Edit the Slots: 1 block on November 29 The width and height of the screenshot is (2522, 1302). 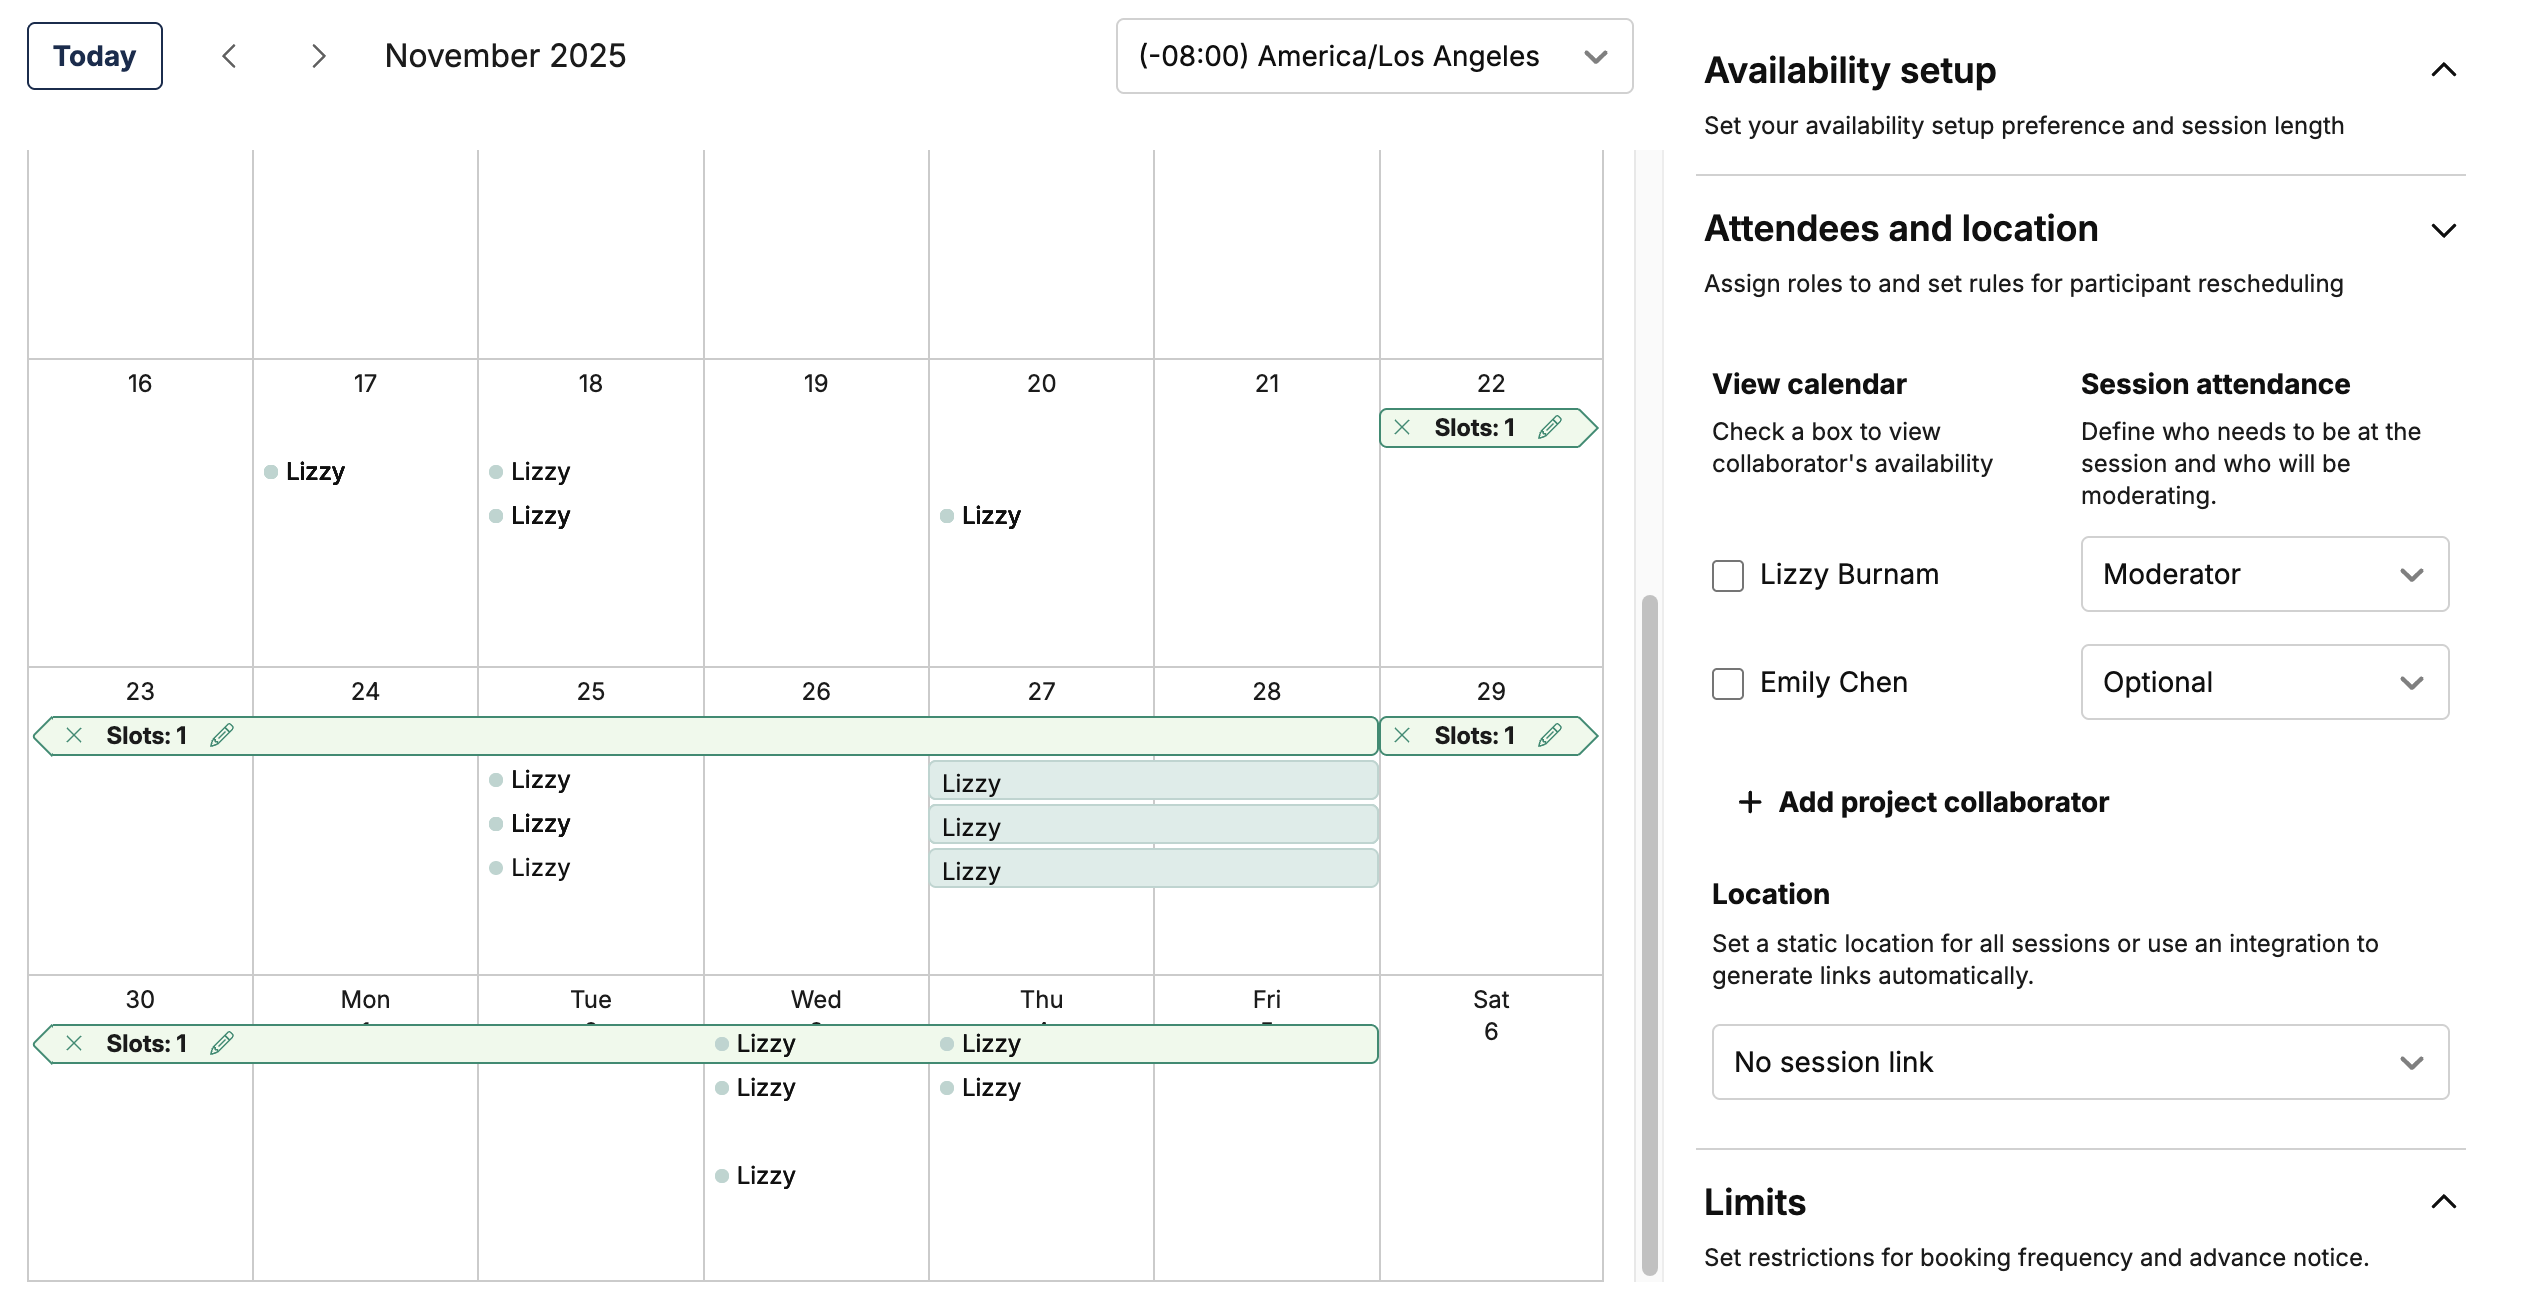pyautogui.click(x=1549, y=736)
